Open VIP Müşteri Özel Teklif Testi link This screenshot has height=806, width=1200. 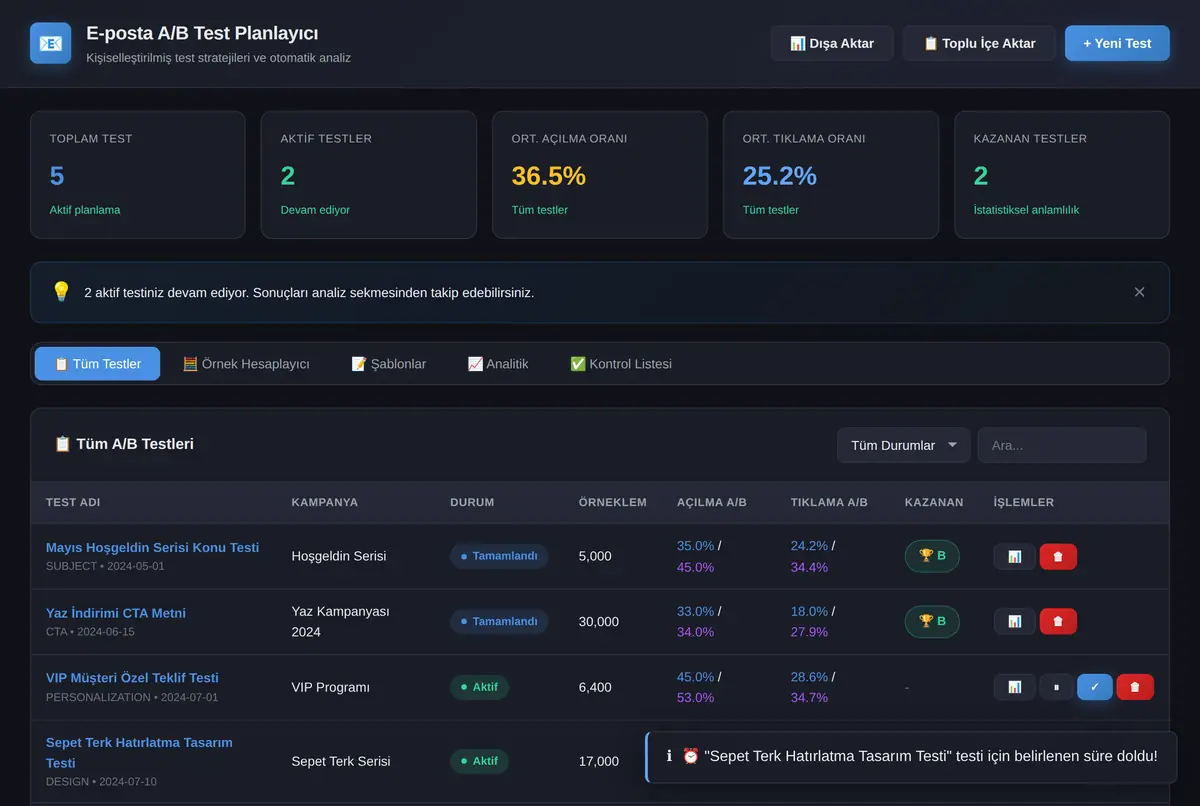click(132, 678)
